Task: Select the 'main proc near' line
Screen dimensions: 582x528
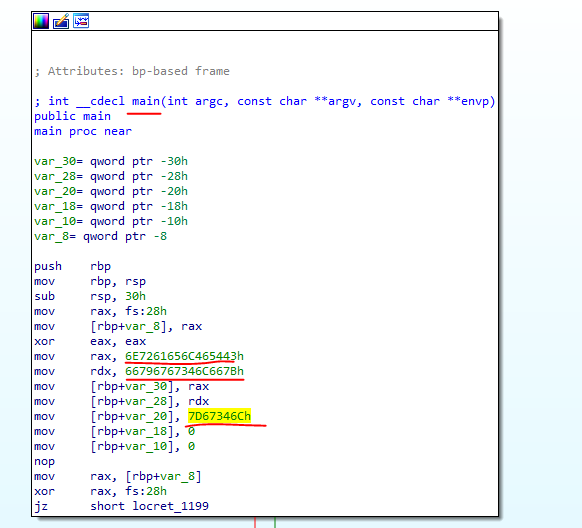Action: pyautogui.click(x=83, y=131)
